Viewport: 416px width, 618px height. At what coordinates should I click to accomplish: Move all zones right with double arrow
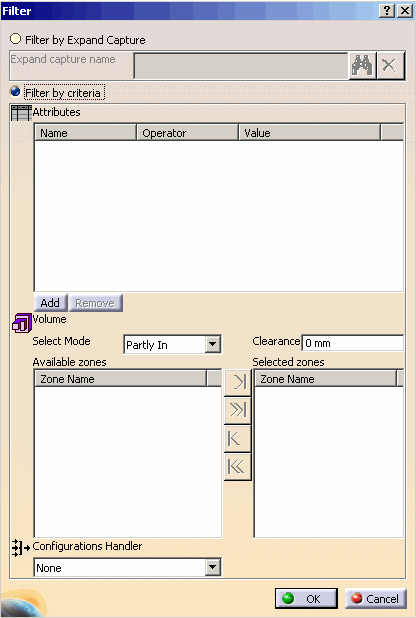(237, 410)
